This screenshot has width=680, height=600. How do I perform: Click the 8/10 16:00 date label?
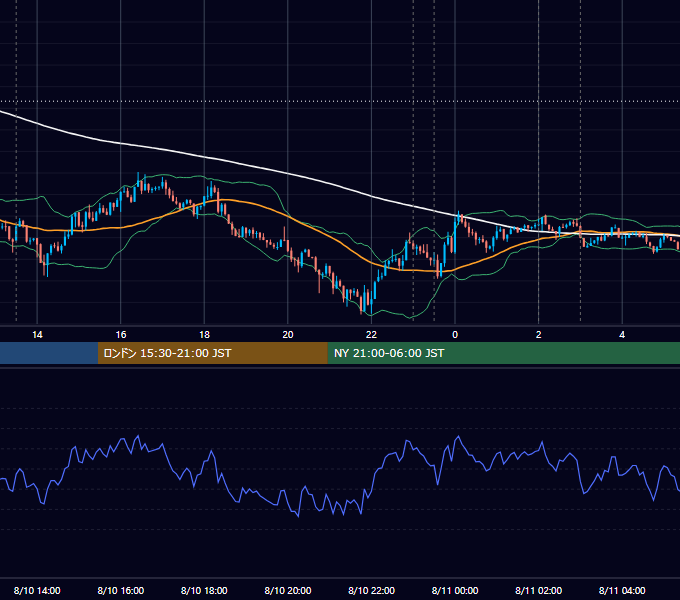point(121,590)
